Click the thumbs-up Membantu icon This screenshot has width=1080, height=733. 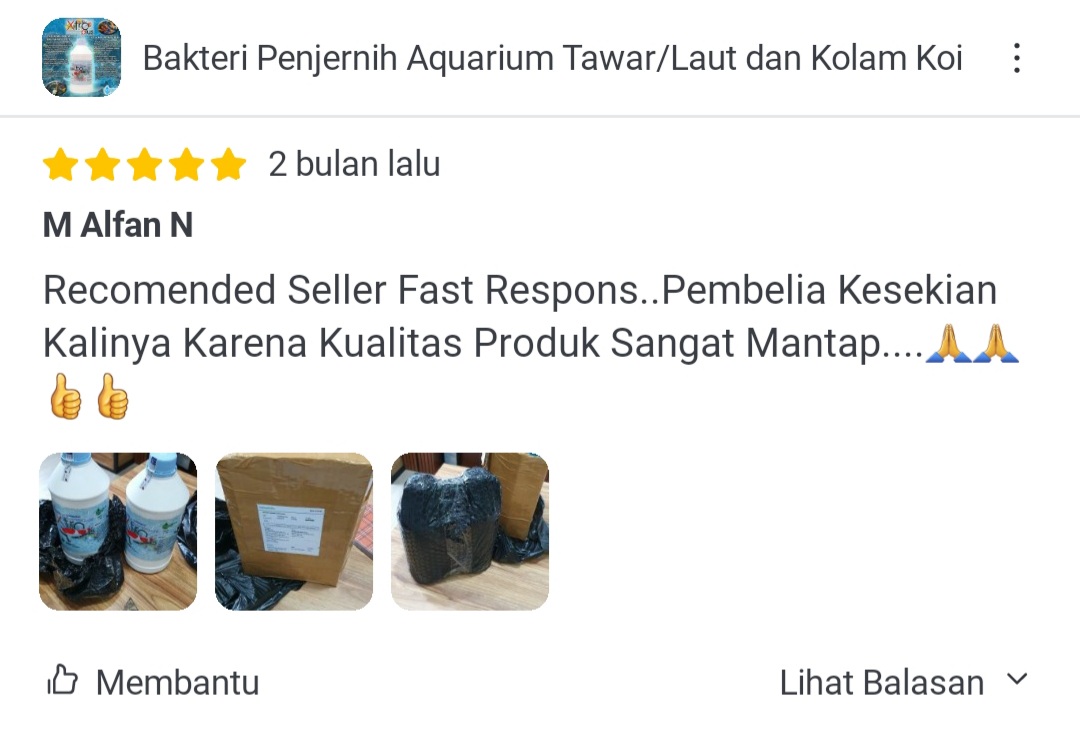(63, 681)
